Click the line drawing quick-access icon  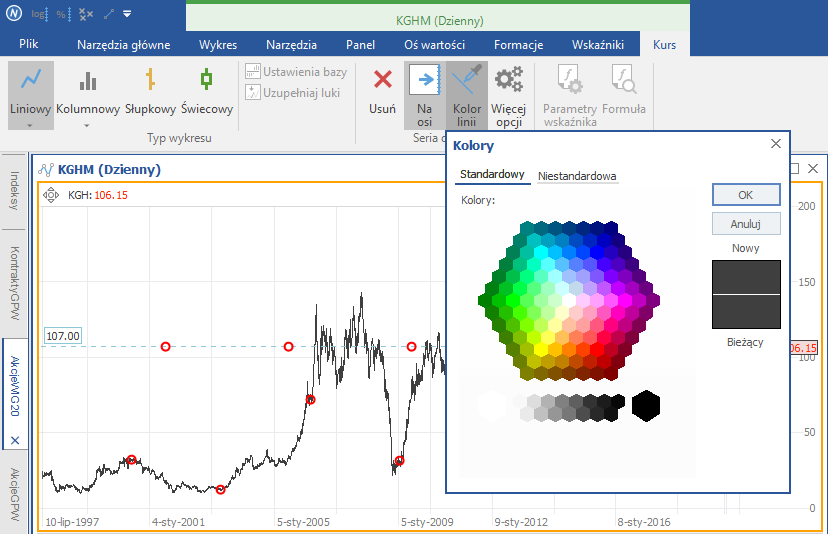point(109,14)
